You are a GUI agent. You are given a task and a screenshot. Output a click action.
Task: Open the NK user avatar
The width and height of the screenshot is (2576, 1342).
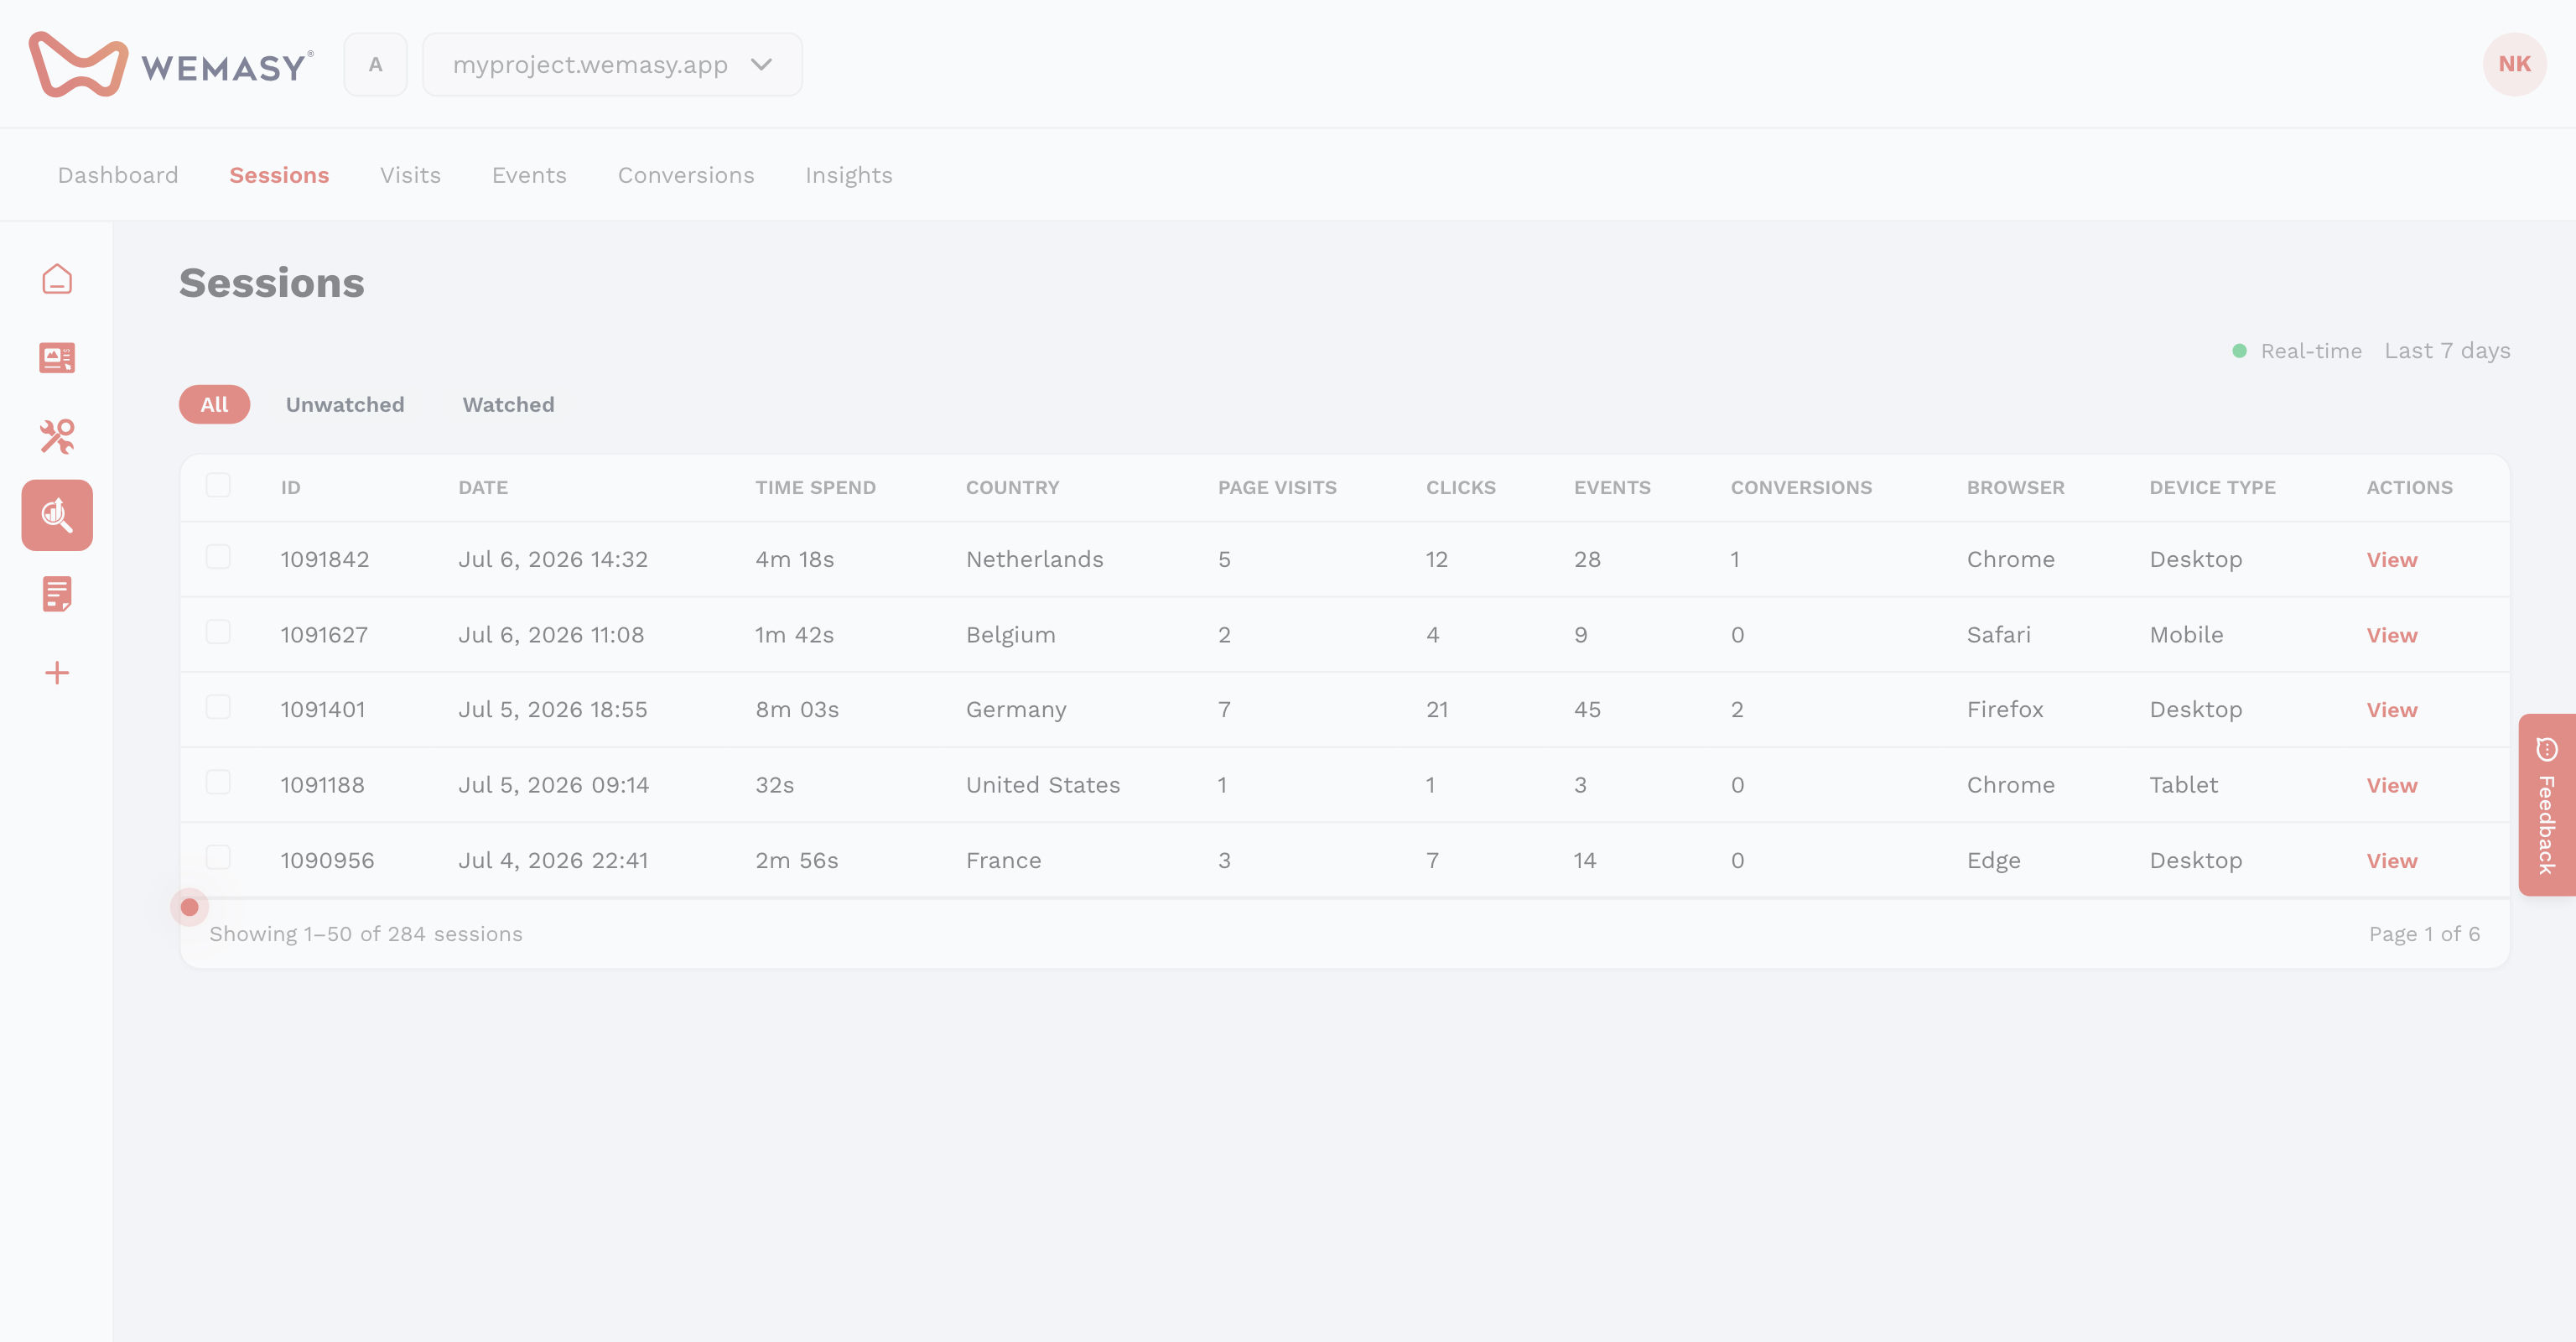tap(2514, 64)
